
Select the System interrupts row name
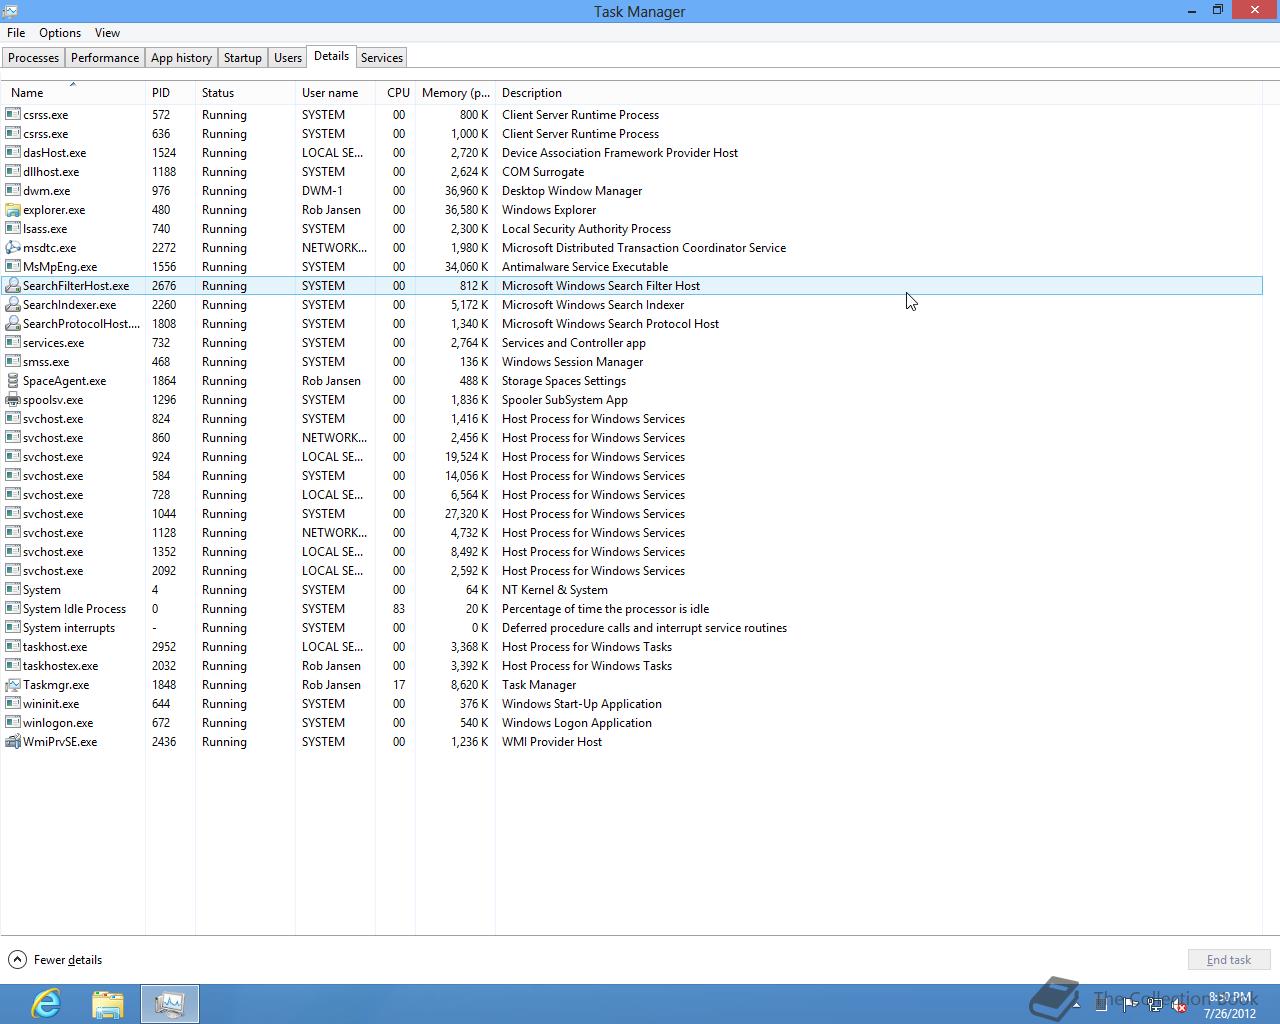point(69,628)
